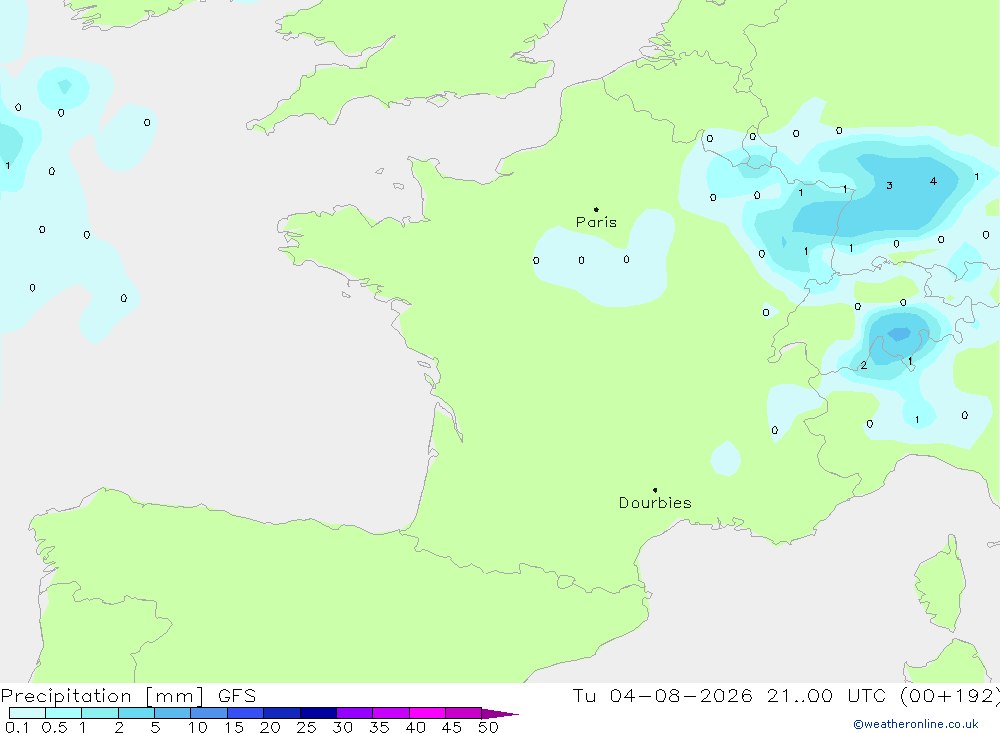1000x733 pixels.
Task: Click the Paris city marker dot
Action: coord(596,209)
